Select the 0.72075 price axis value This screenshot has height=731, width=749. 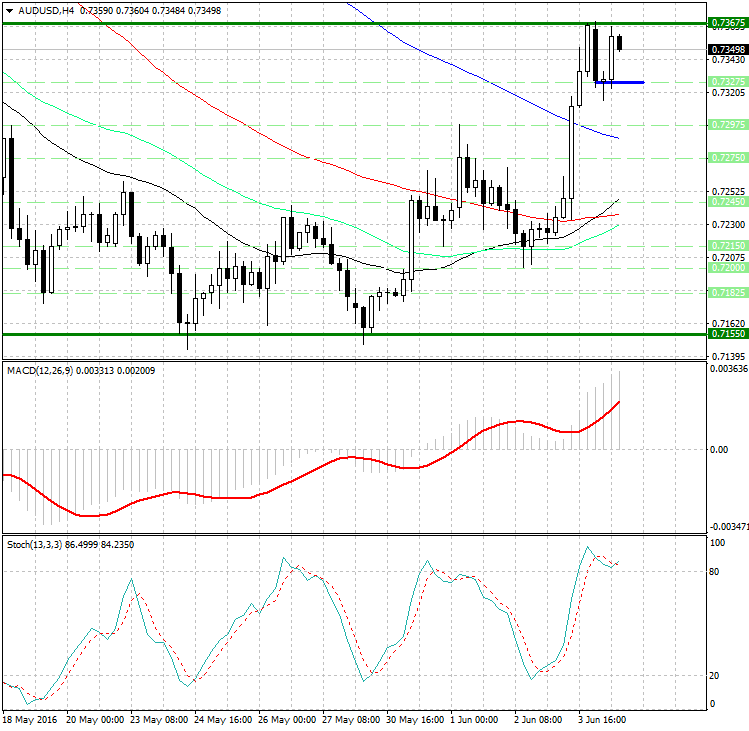point(728,258)
